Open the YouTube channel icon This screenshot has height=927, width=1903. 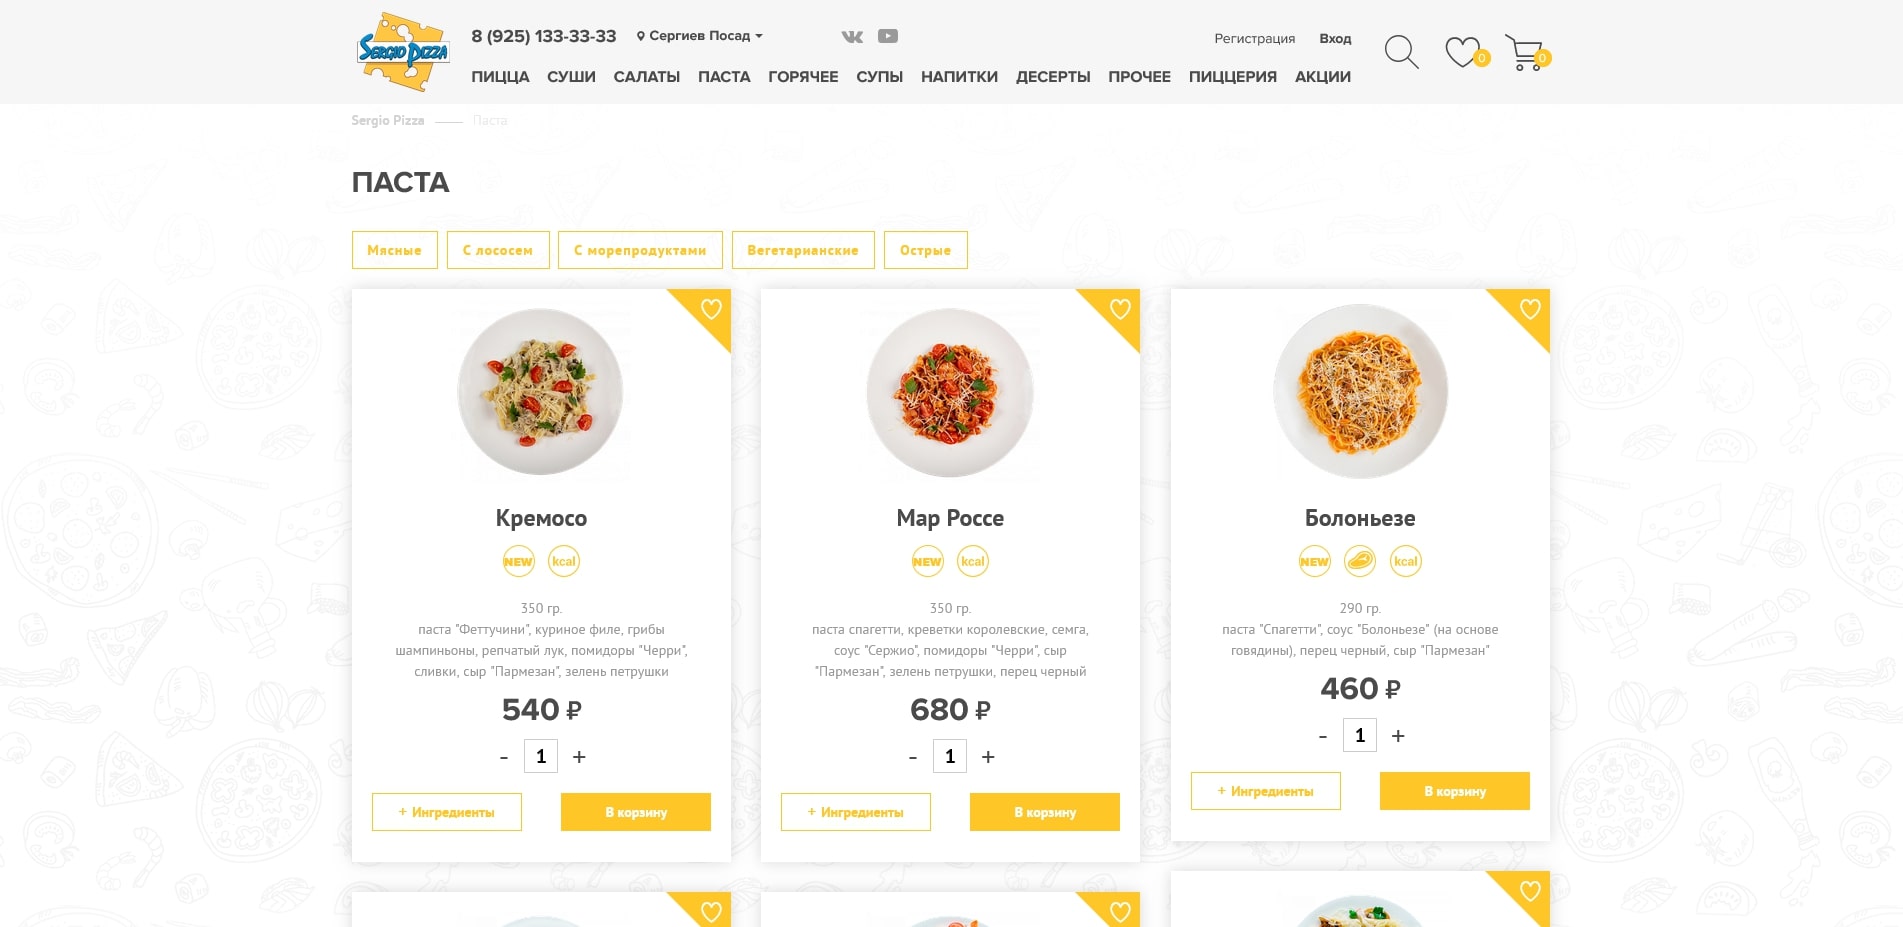[888, 36]
